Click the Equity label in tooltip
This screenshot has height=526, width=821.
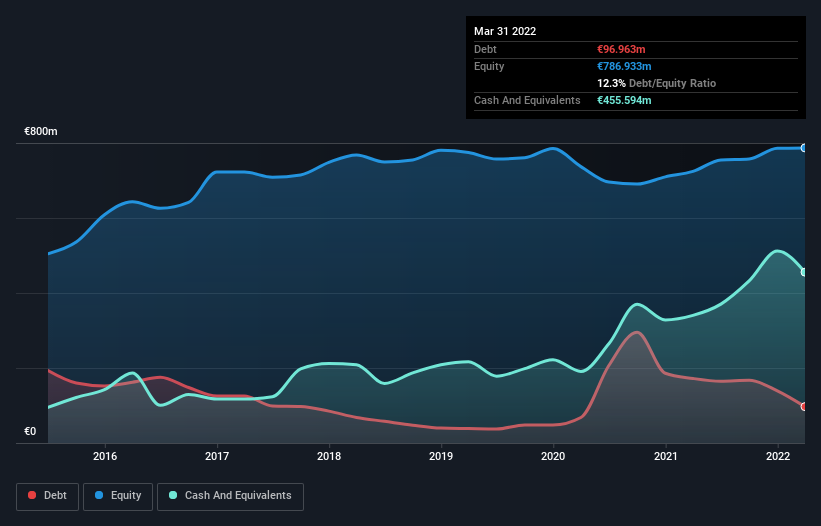pos(489,66)
